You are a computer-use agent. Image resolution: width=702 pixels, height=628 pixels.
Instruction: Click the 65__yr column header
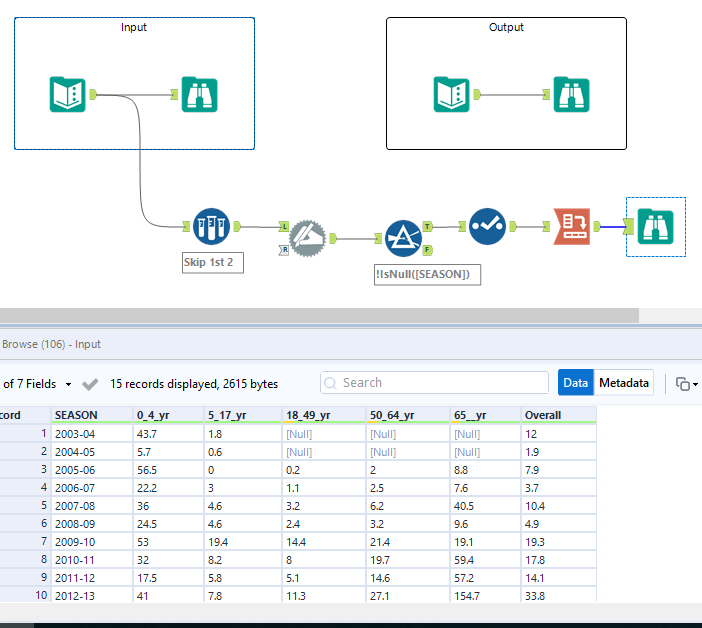[485, 415]
